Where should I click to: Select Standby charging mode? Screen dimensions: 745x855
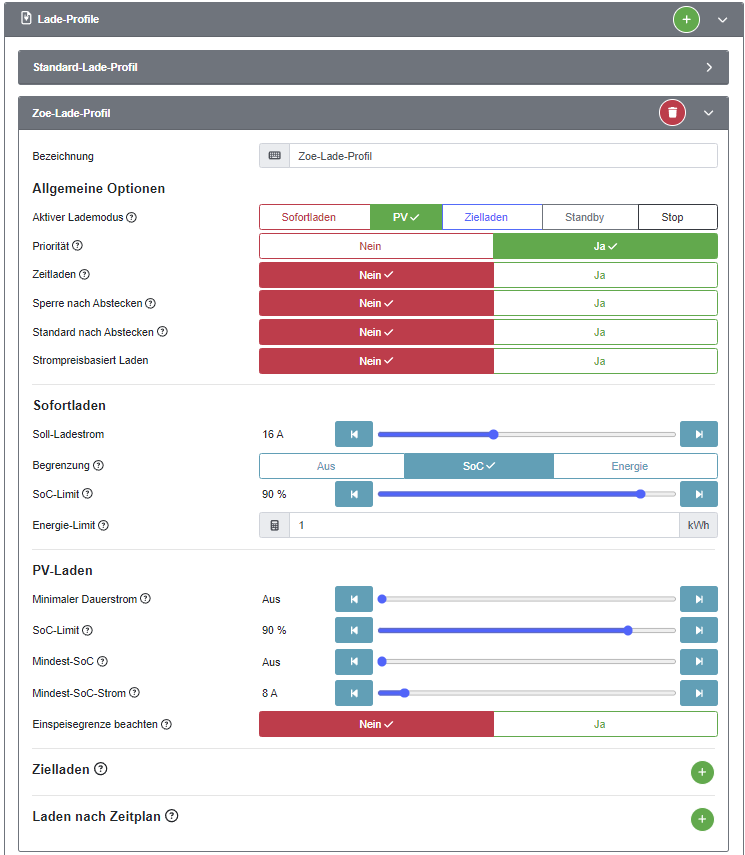[590, 217]
